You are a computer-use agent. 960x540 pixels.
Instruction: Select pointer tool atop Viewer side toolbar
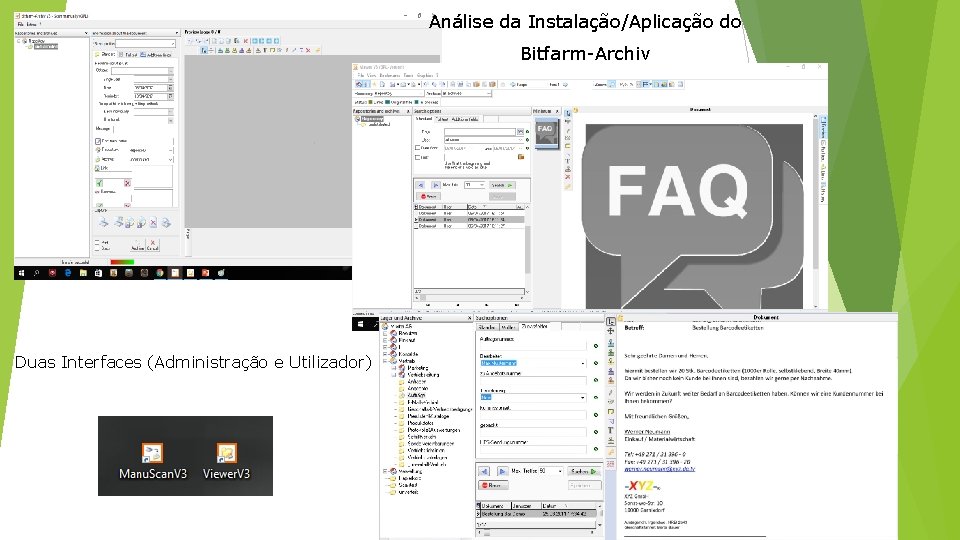point(568,113)
